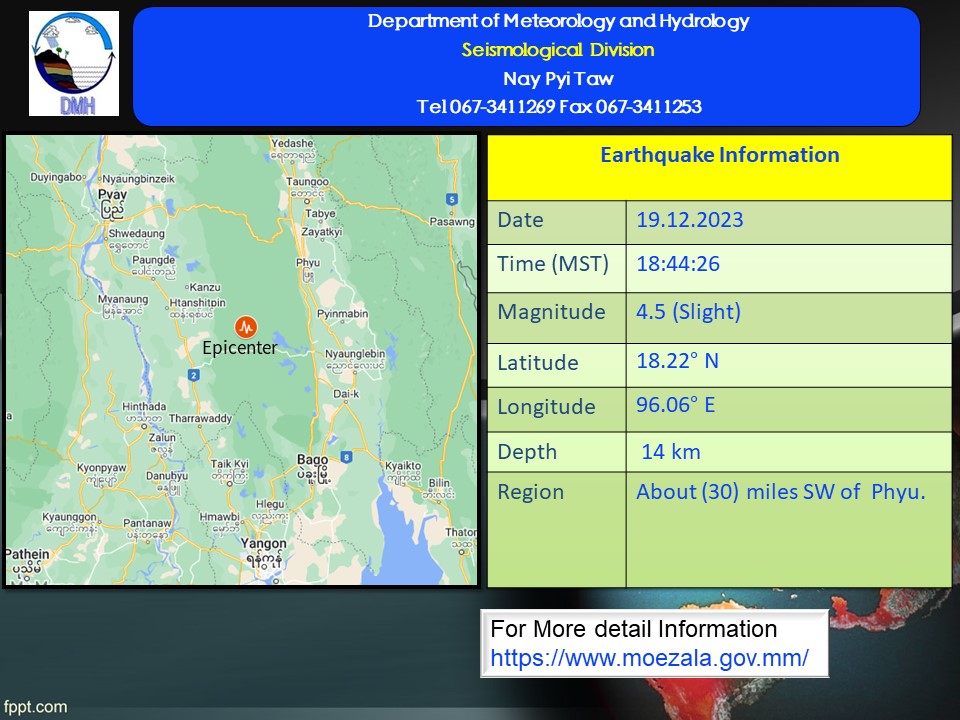Select the longitude value 96.06° E
Viewport: 960px width, 720px height.
click(675, 405)
